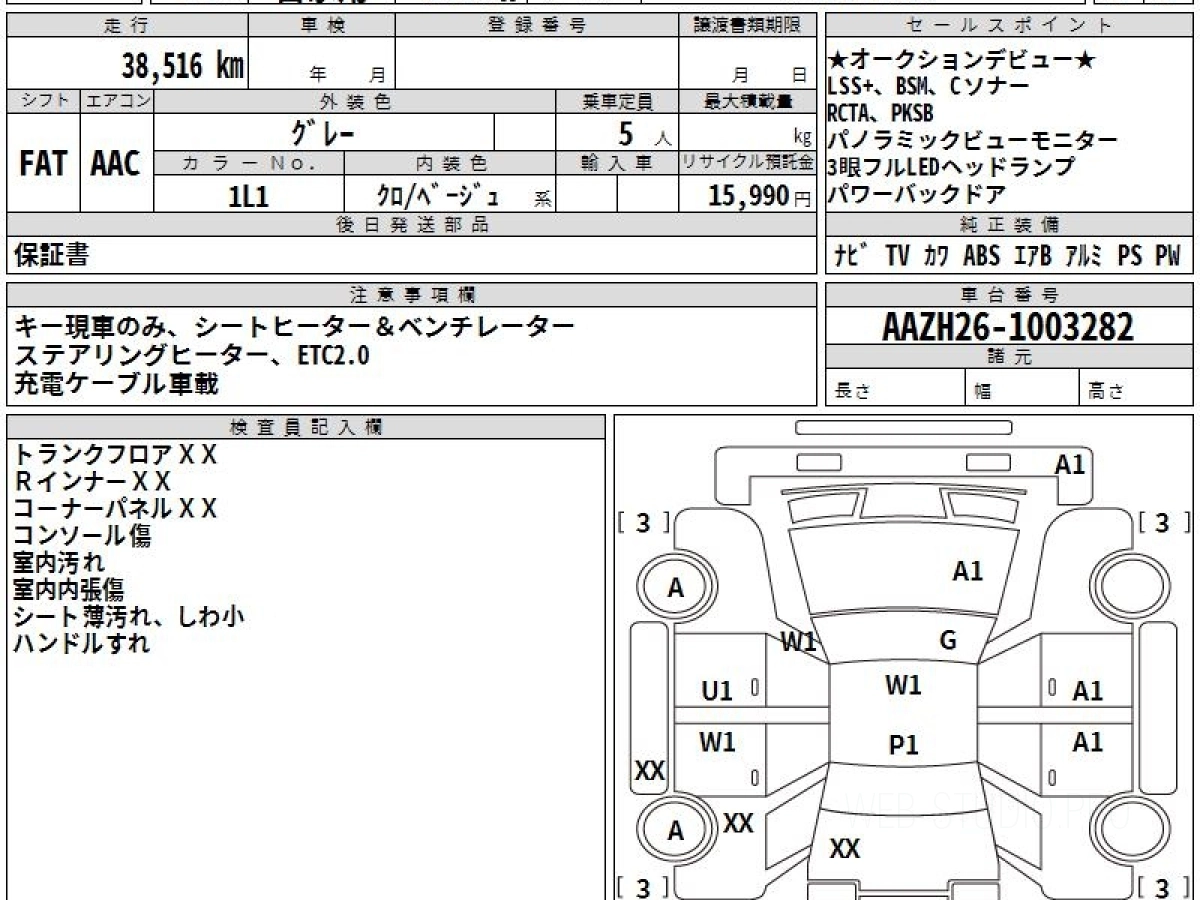
Task: Click the G mark on the windshield
Action: coord(948,641)
